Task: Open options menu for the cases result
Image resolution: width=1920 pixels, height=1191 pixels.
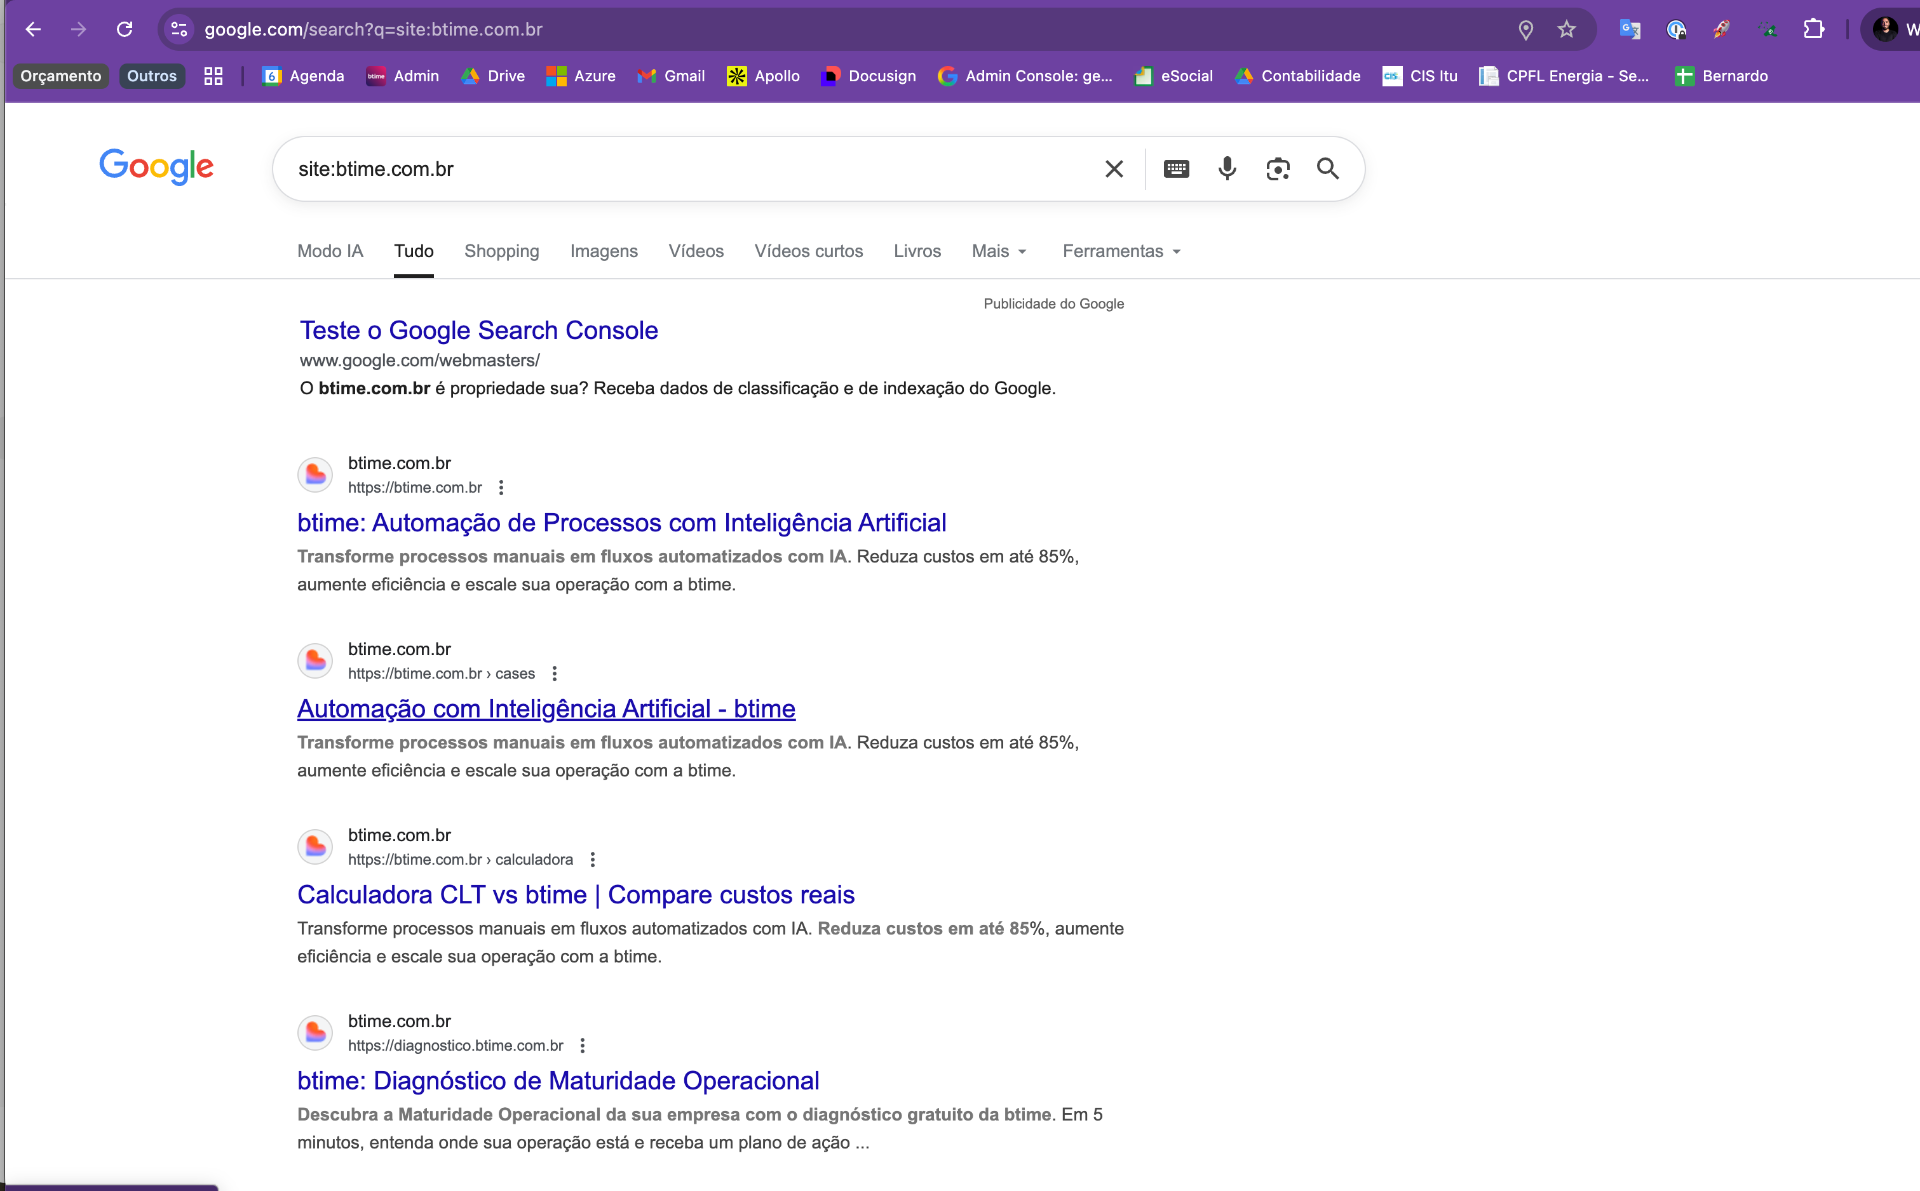Action: pos(555,674)
